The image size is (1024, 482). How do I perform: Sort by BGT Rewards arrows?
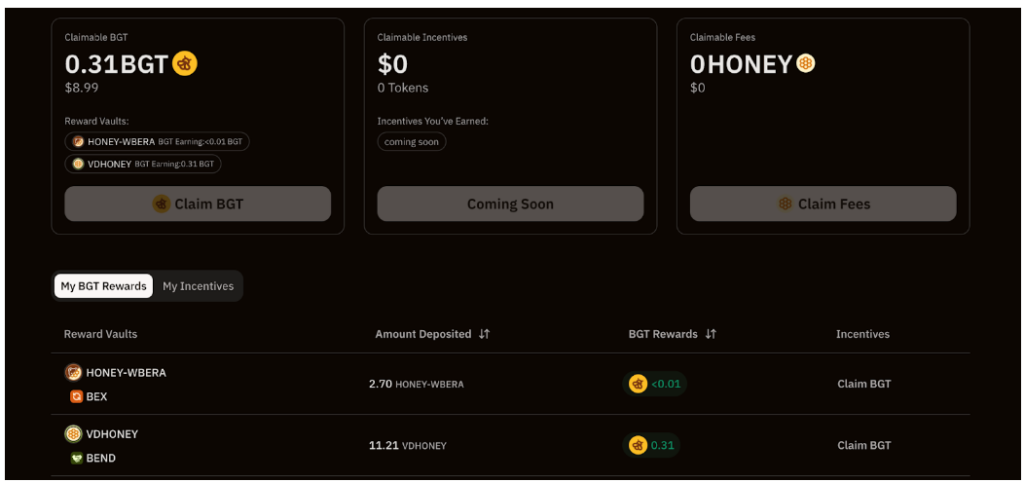711,334
